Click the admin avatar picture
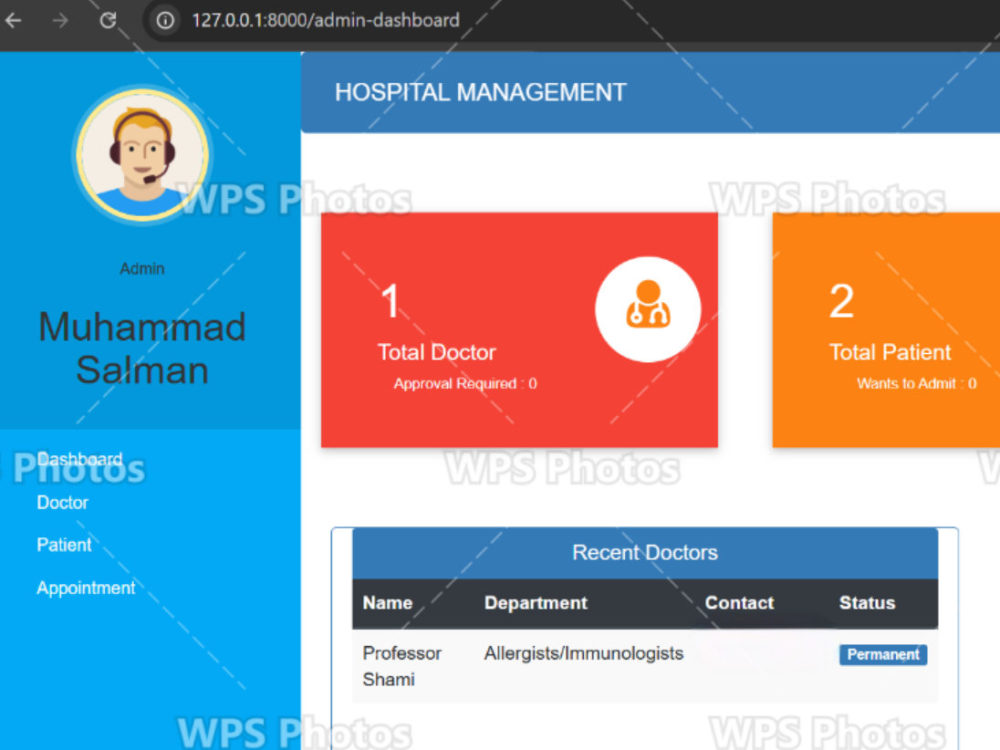Viewport: 1000px width, 750px height. click(x=142, y=155)
